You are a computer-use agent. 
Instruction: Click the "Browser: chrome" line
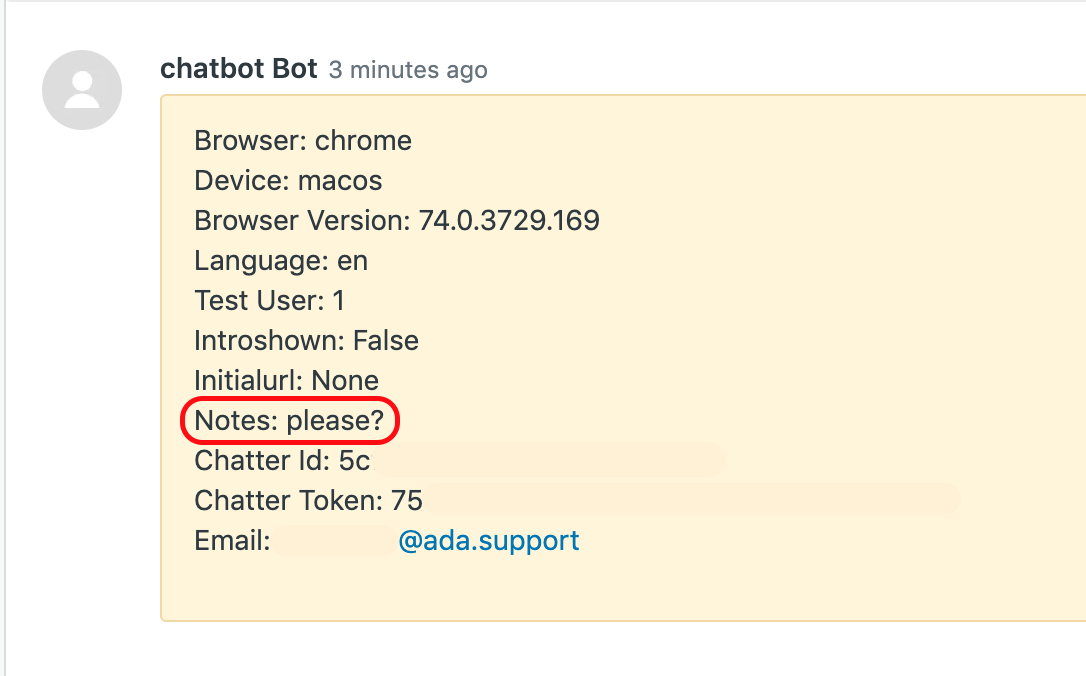(x=303, y=141)
